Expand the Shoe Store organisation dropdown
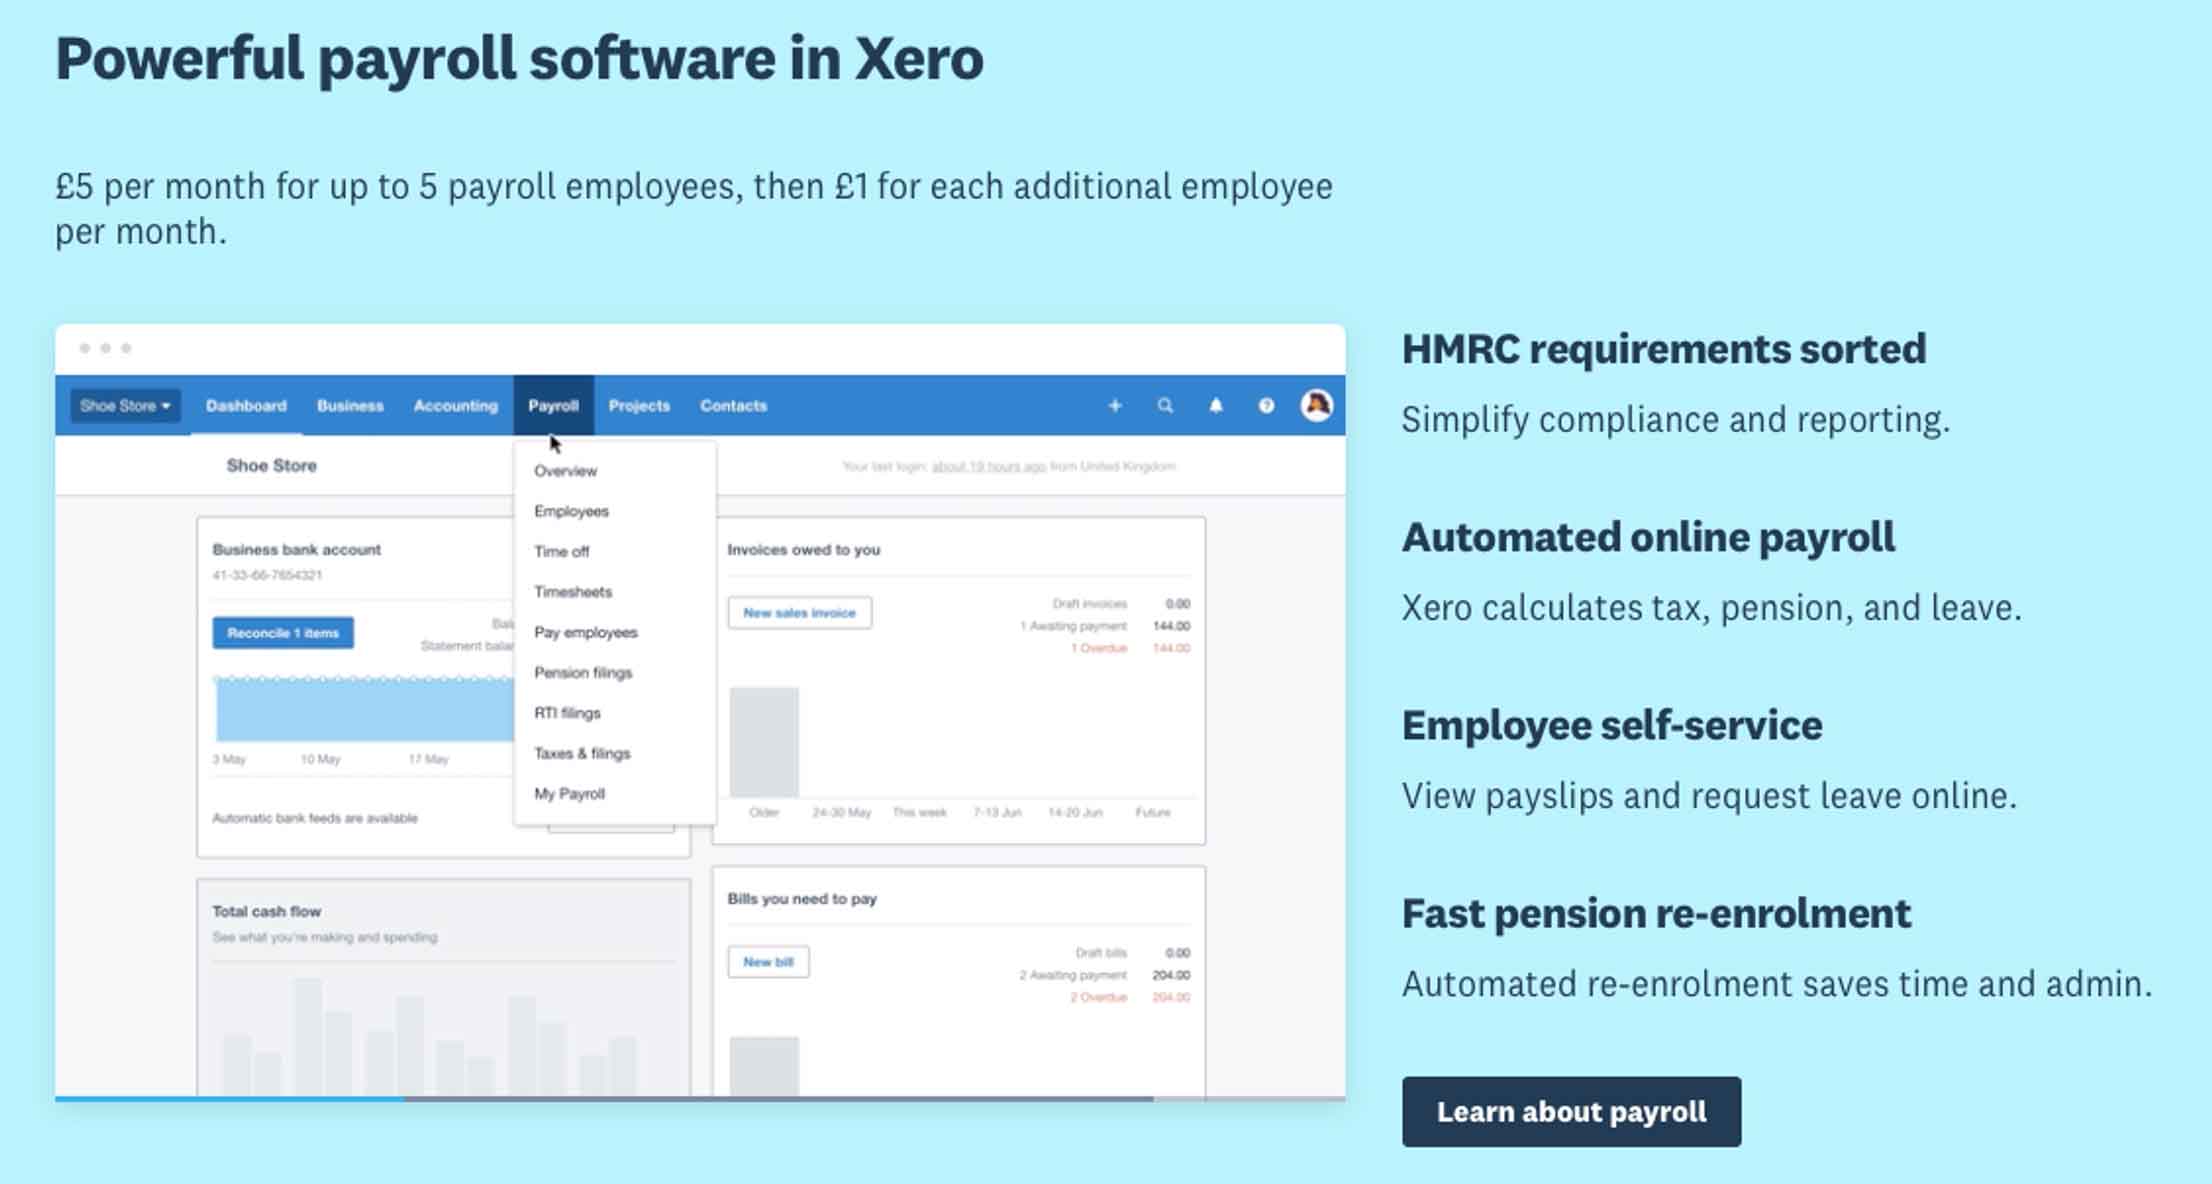The height and width of the screenshot is (1184, 2212). coord(125,405)
